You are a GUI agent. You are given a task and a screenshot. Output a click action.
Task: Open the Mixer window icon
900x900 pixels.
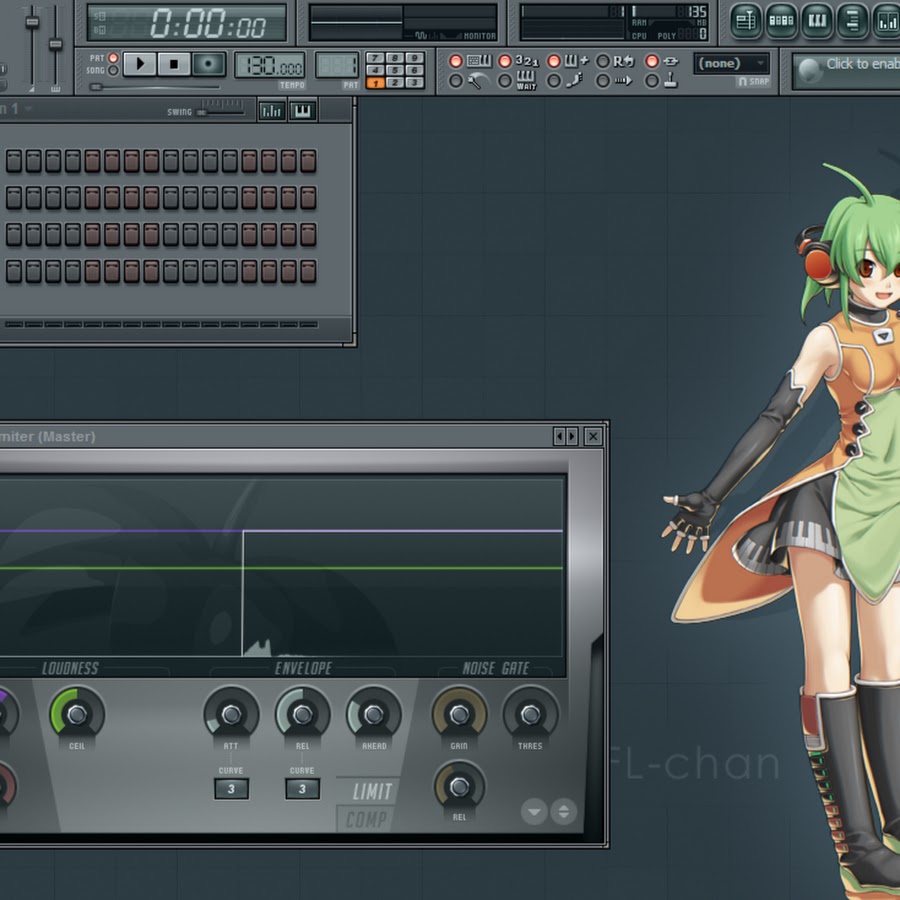[887, 21]
